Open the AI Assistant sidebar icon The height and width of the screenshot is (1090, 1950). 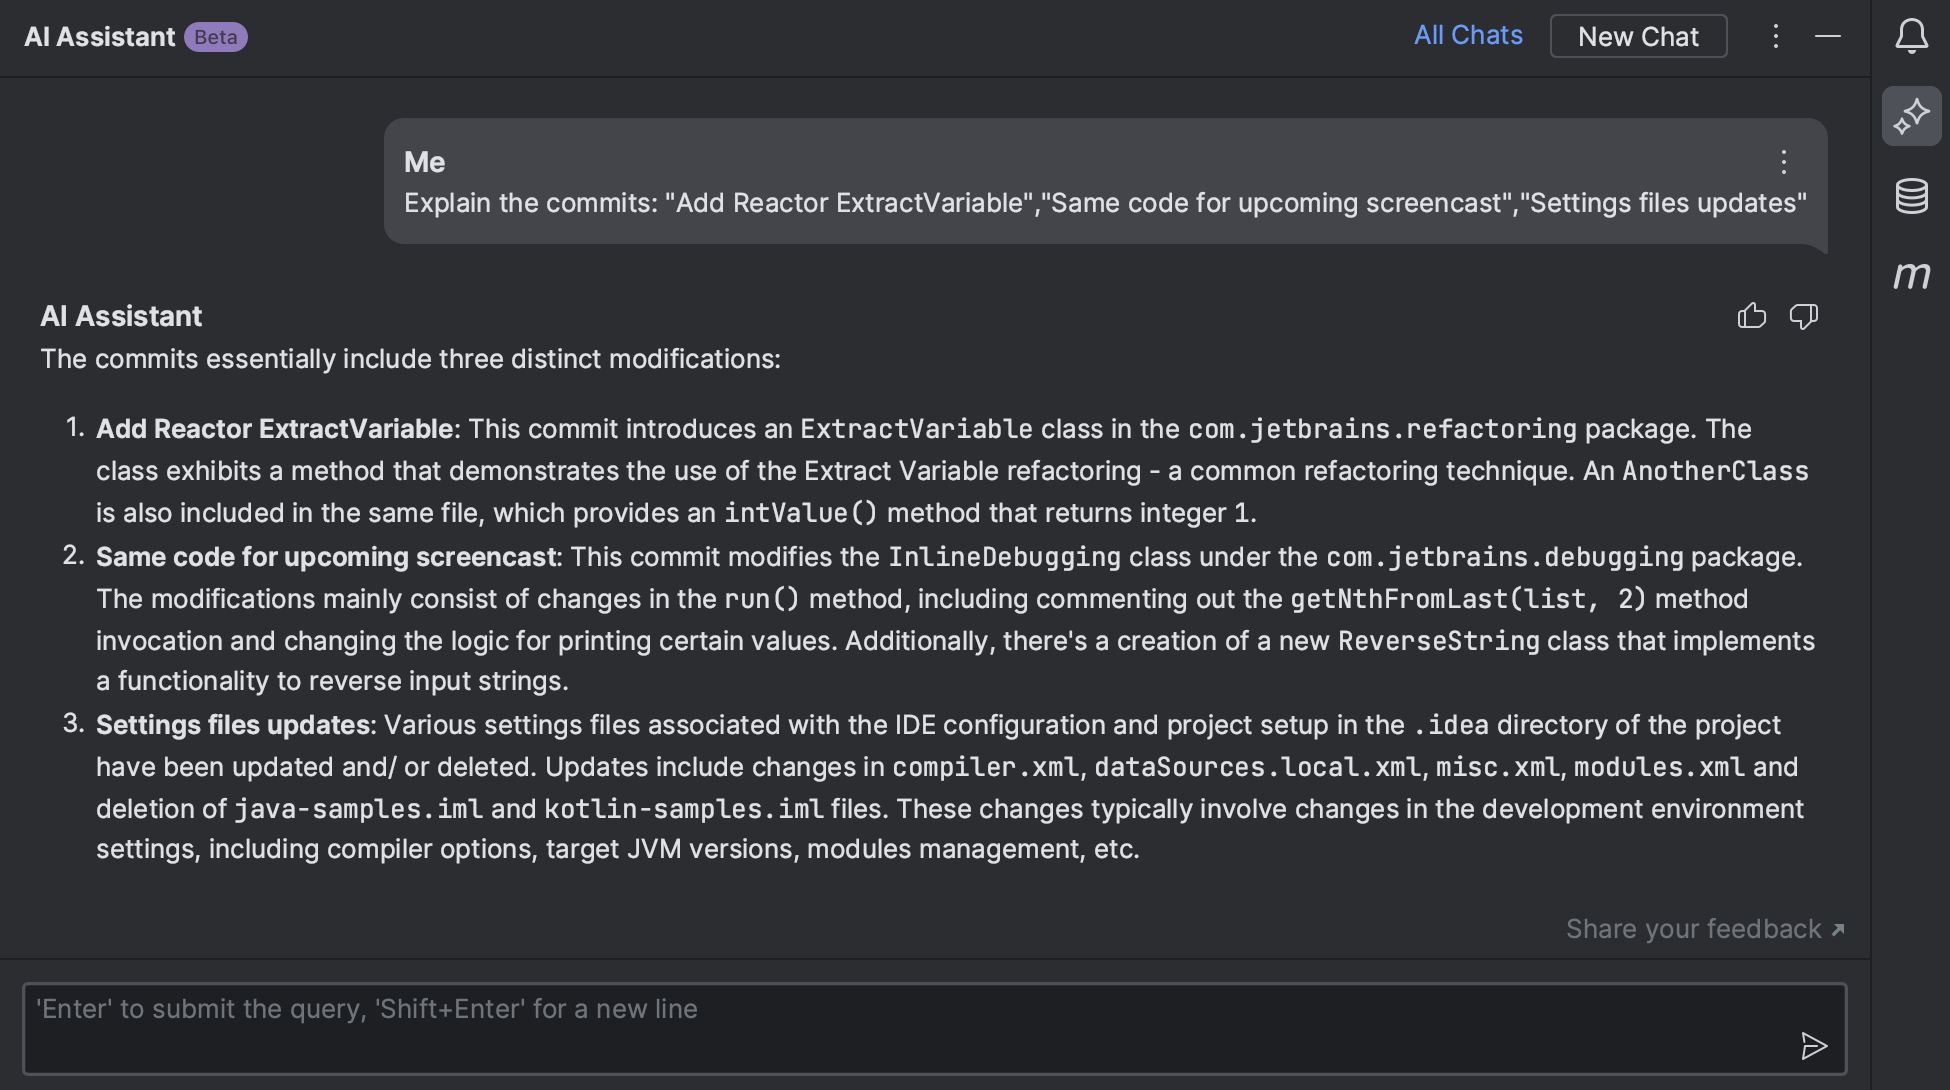coord(1911,115)
